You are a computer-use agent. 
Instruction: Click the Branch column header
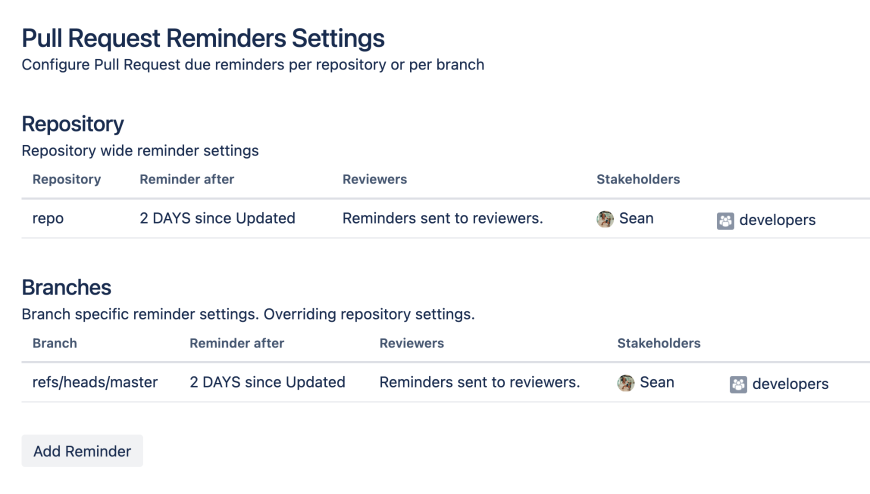pos(55,343)
